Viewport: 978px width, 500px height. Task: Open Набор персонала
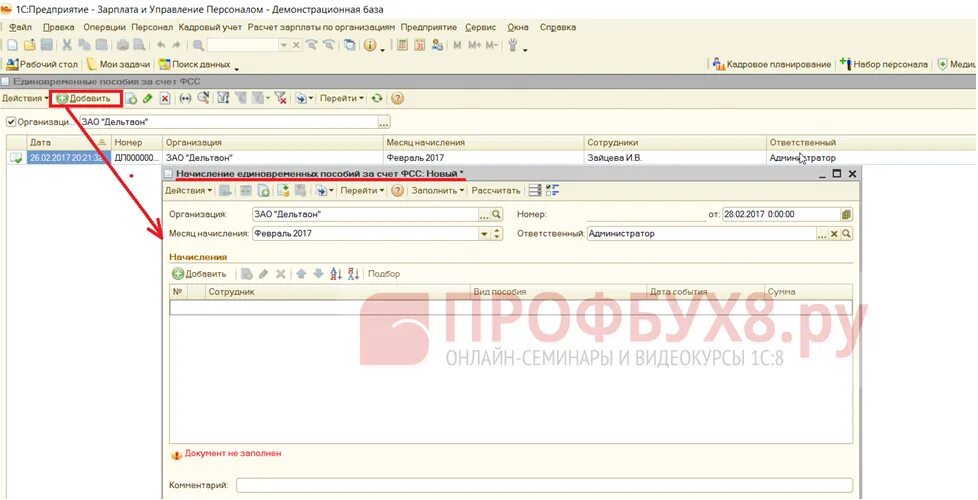(x=884, y=64)
